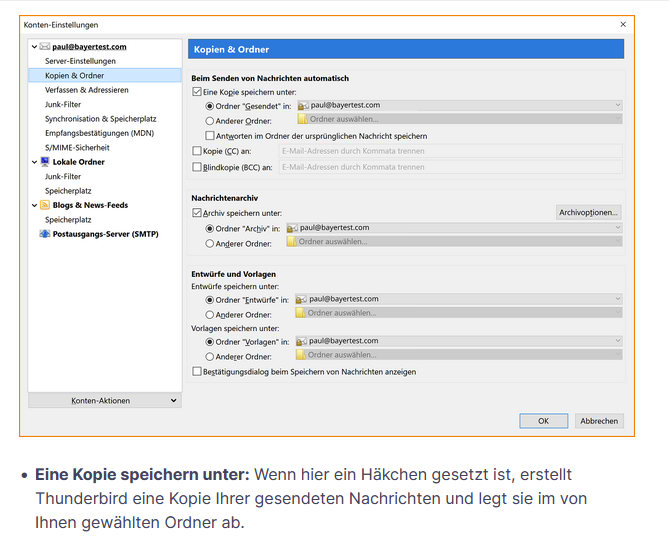The image size is (669, 539).
Task: Select Ordner "Archiv" in radio button
Action: pos(209,229)
